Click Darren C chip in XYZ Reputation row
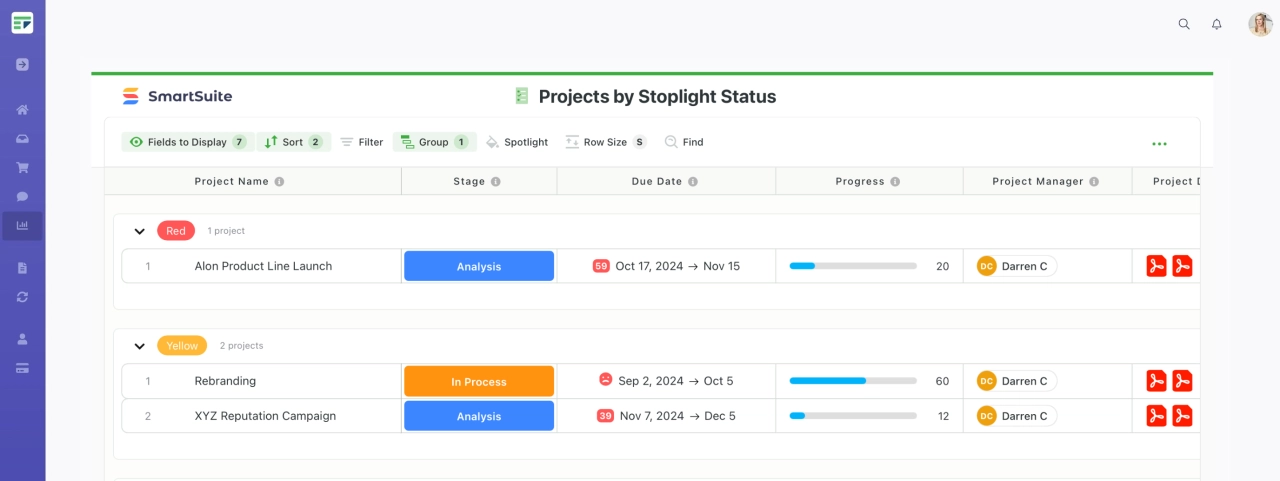This screenshot has width=1280, height=481. pos(1016,416)
